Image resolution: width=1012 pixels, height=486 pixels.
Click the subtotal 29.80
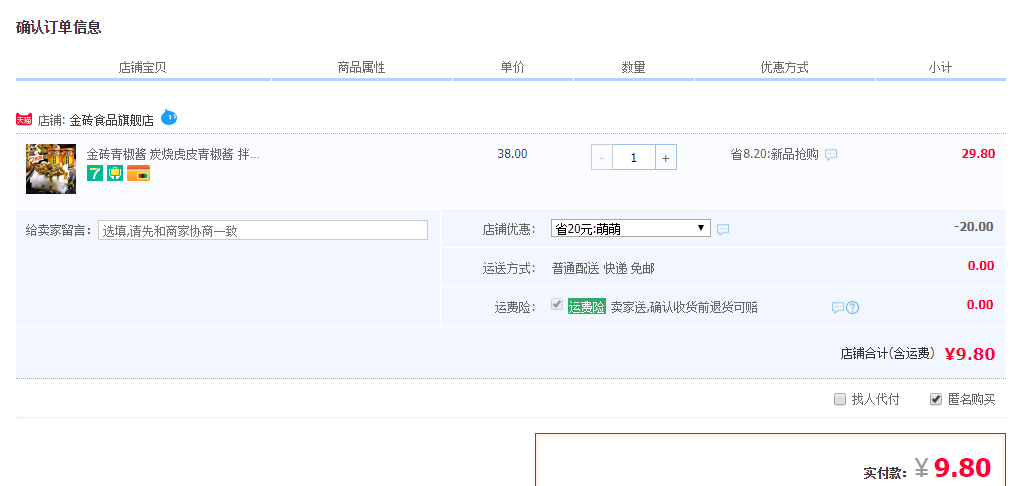tap(978, 154)
